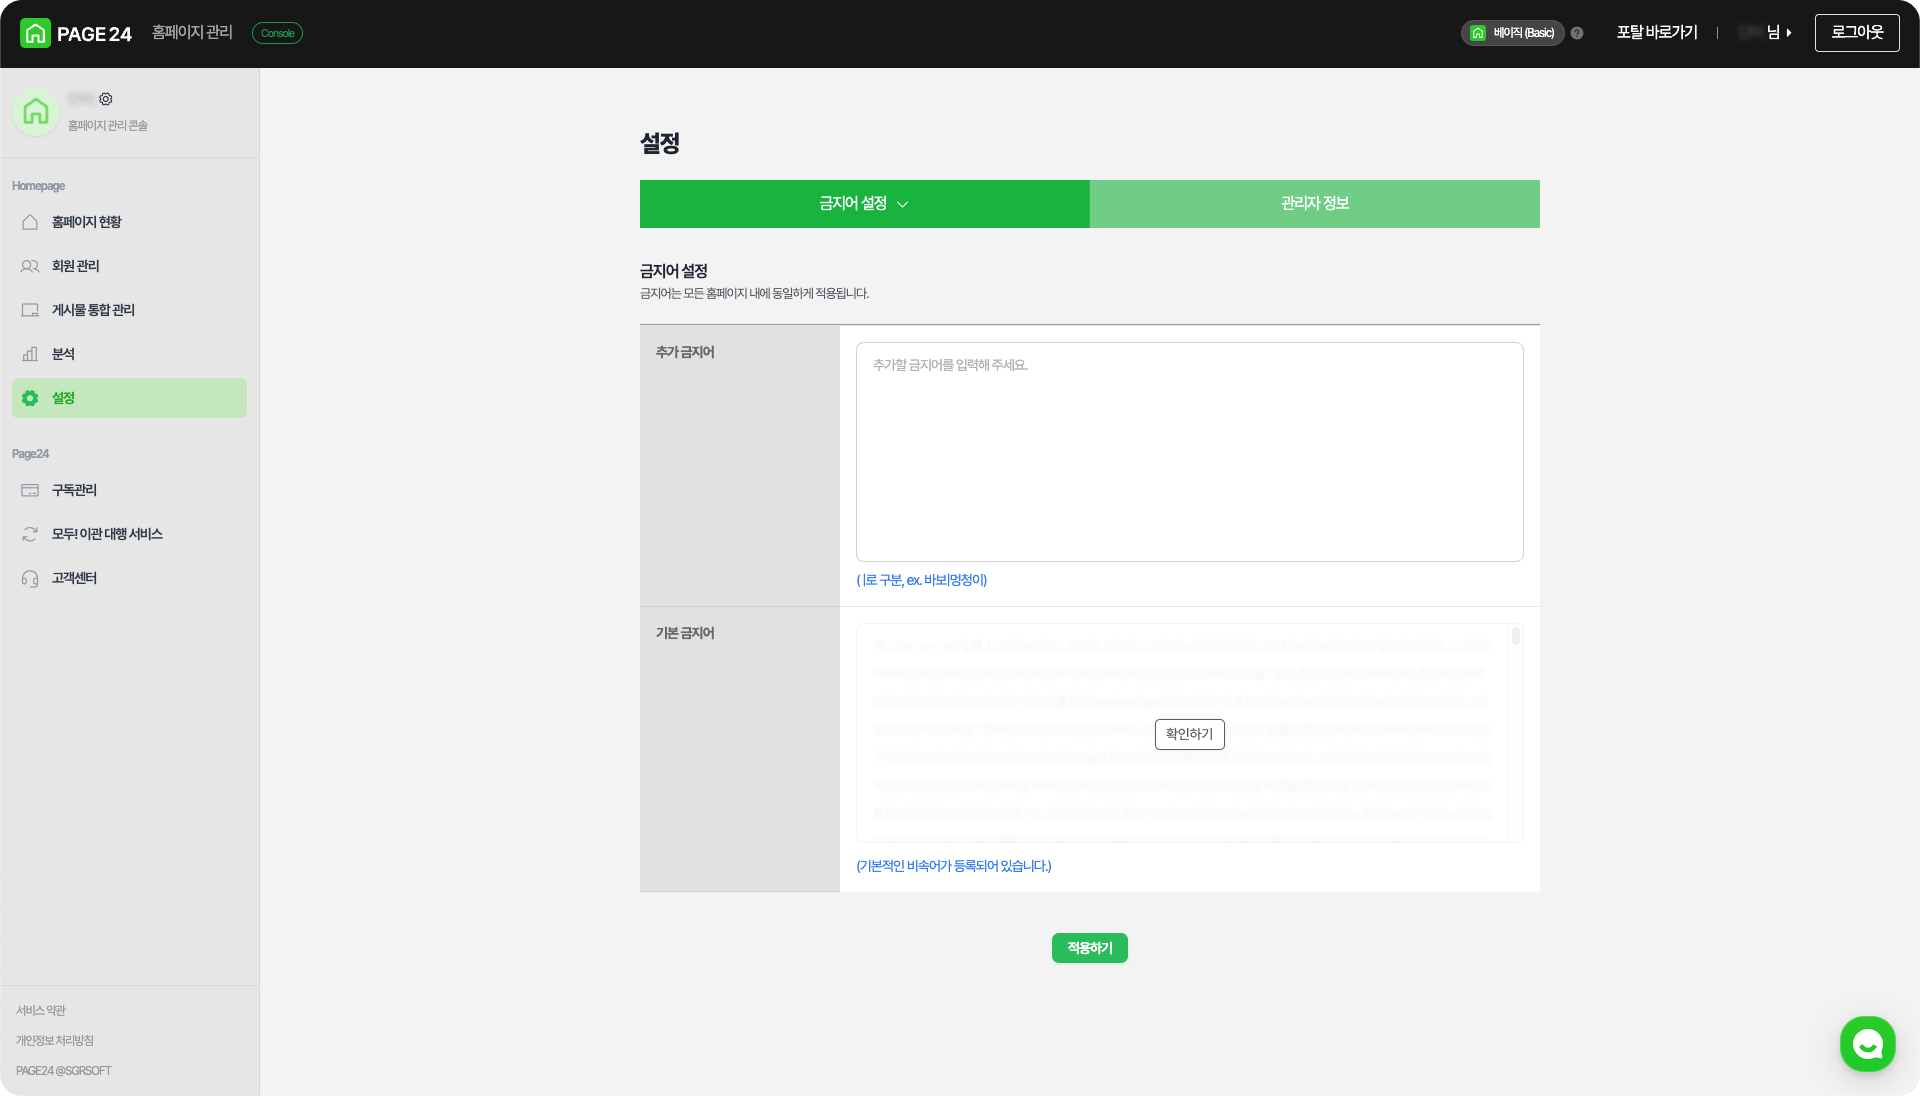Click the gear icon beside the site name
The height and width of the screenshot is (1096, 1920).
point(106,99)
